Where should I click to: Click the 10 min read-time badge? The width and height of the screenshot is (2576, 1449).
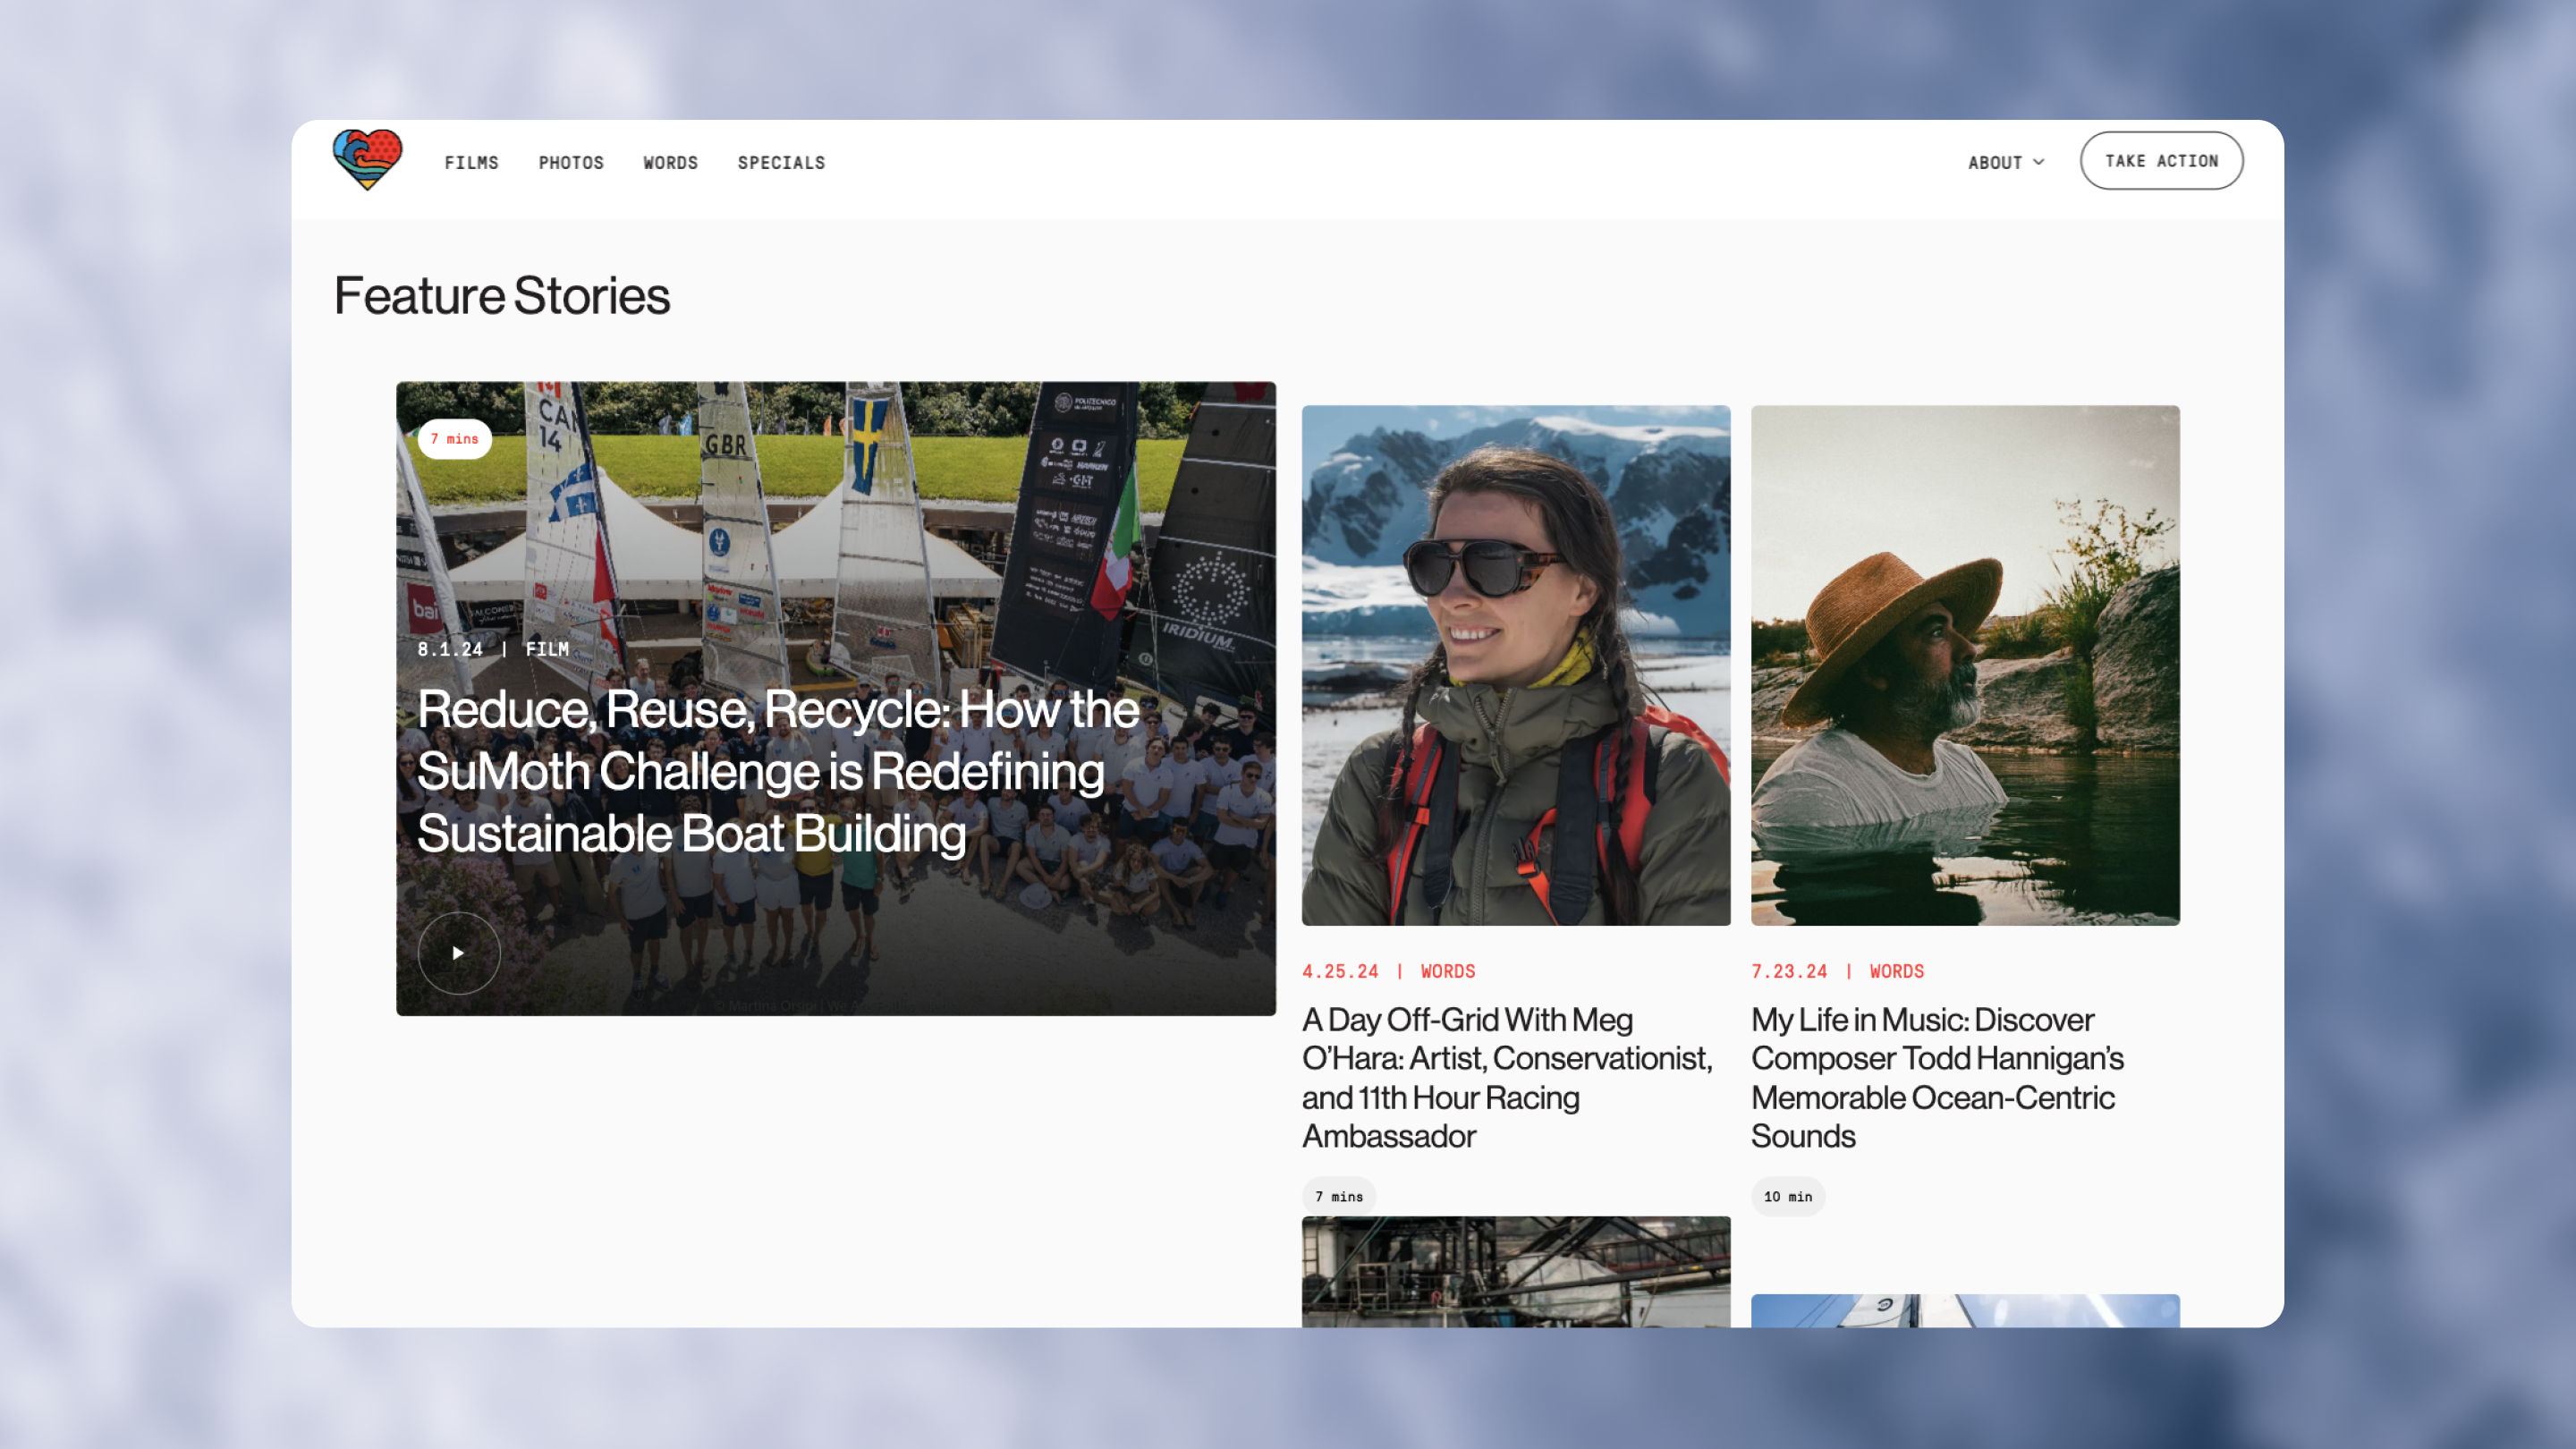point(1787,1196)
